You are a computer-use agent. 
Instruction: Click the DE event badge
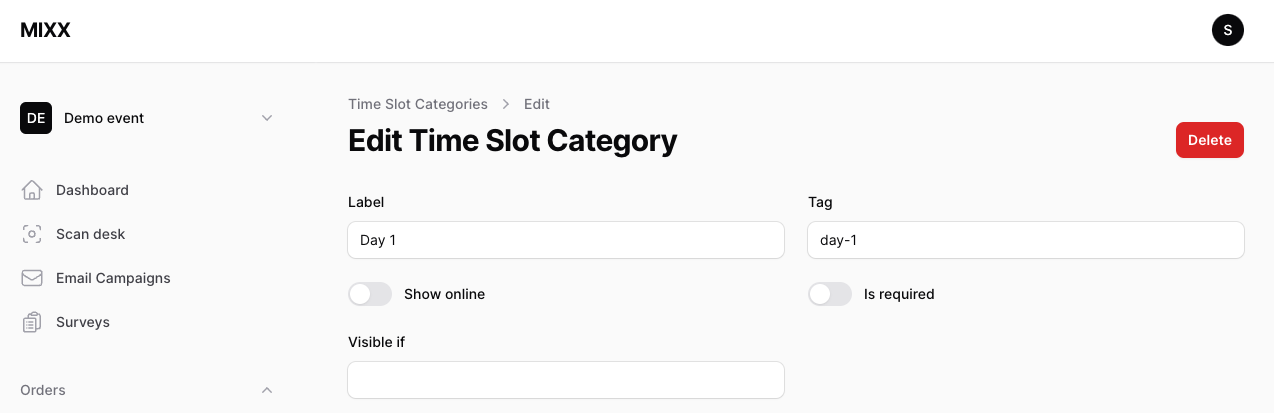(x=36, y=118)
